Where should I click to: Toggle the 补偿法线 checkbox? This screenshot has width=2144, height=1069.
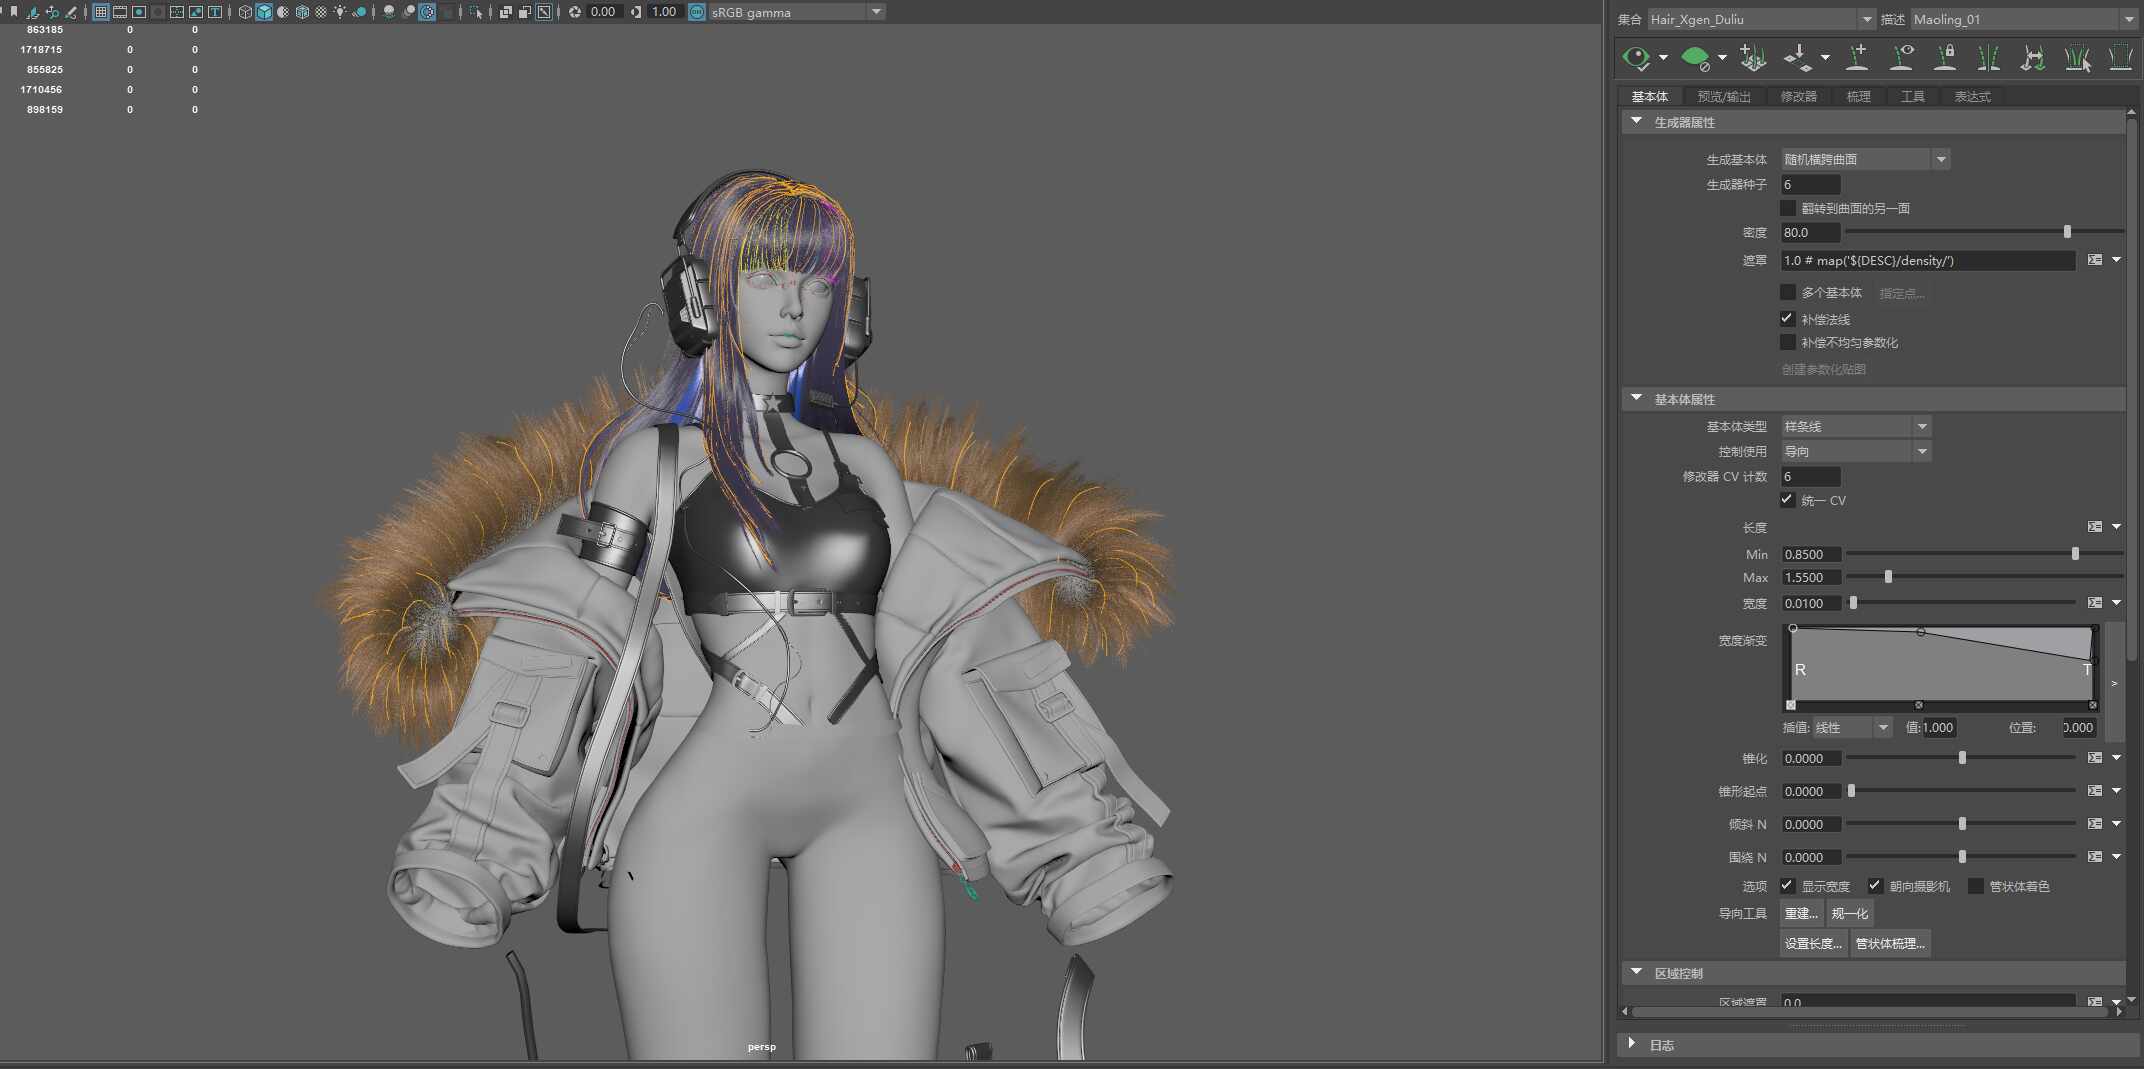(x=1787, y=319)
